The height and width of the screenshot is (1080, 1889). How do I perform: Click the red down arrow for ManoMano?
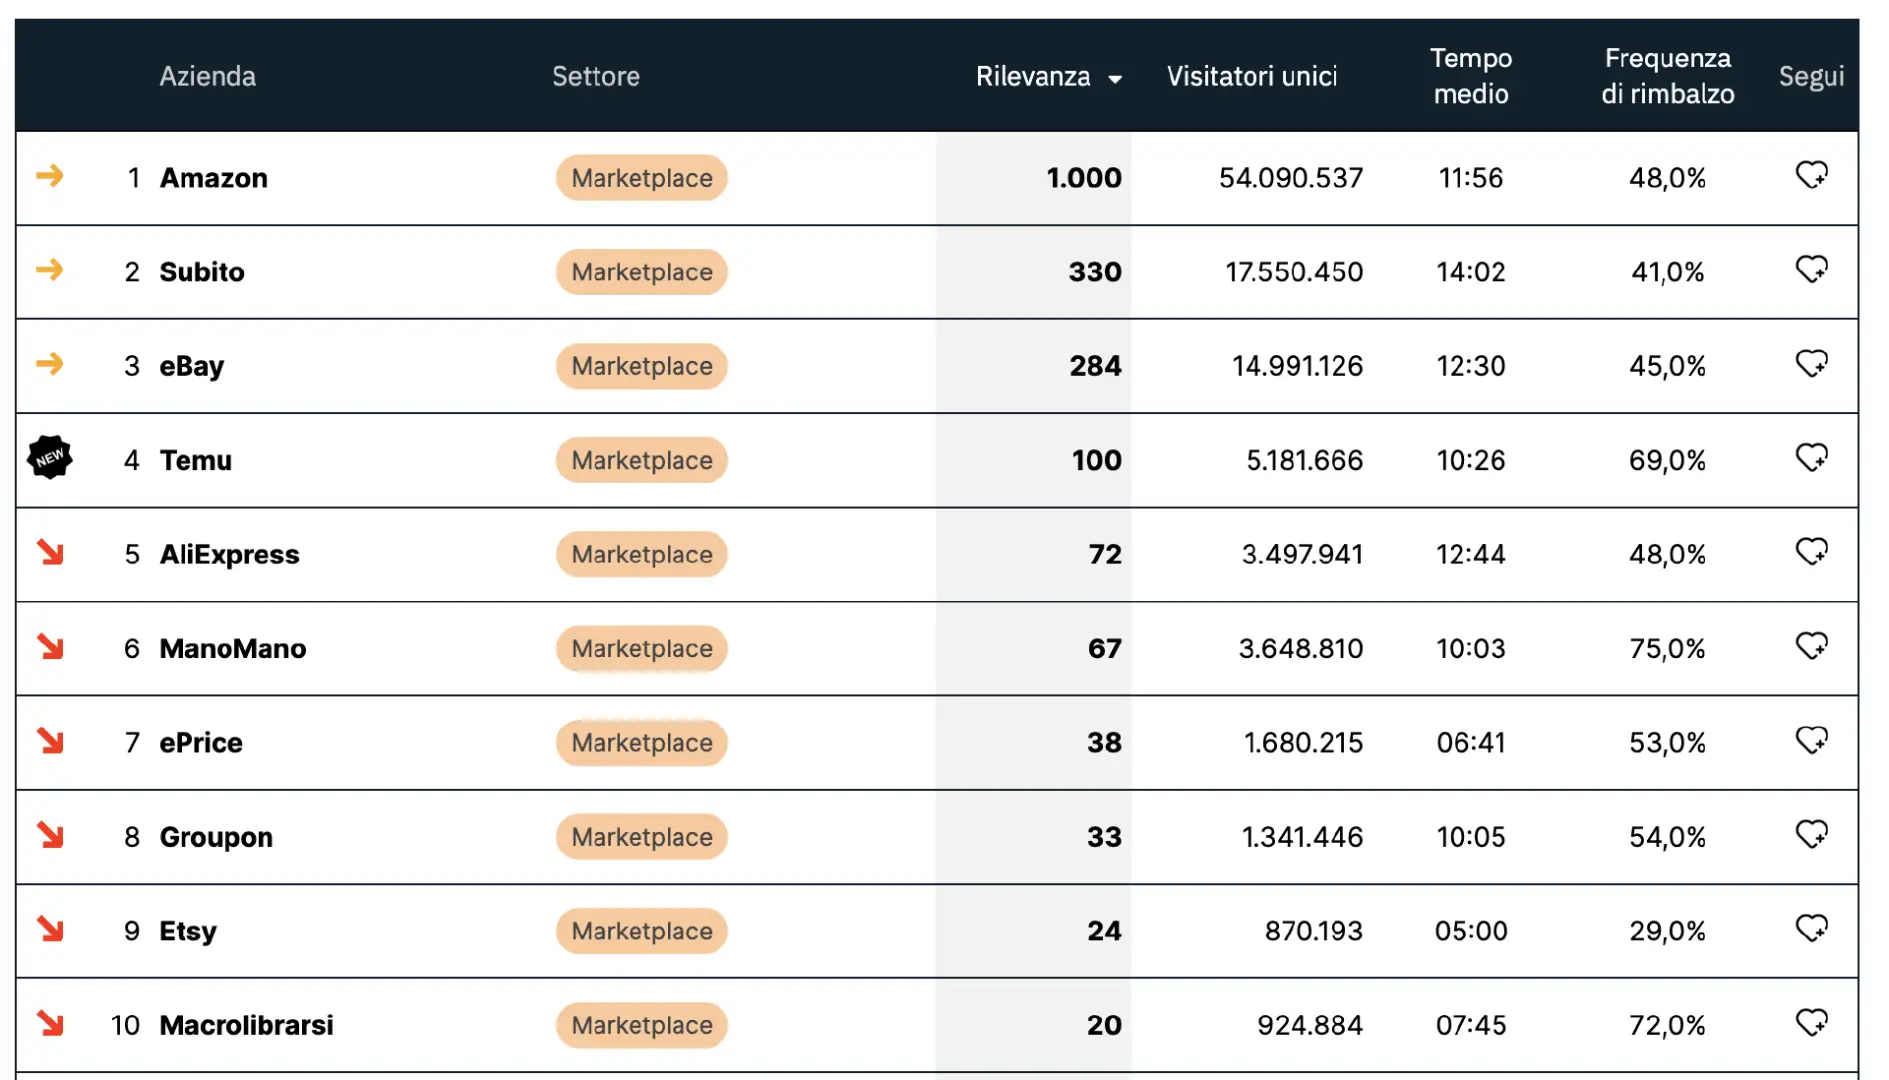click(50, 647)
